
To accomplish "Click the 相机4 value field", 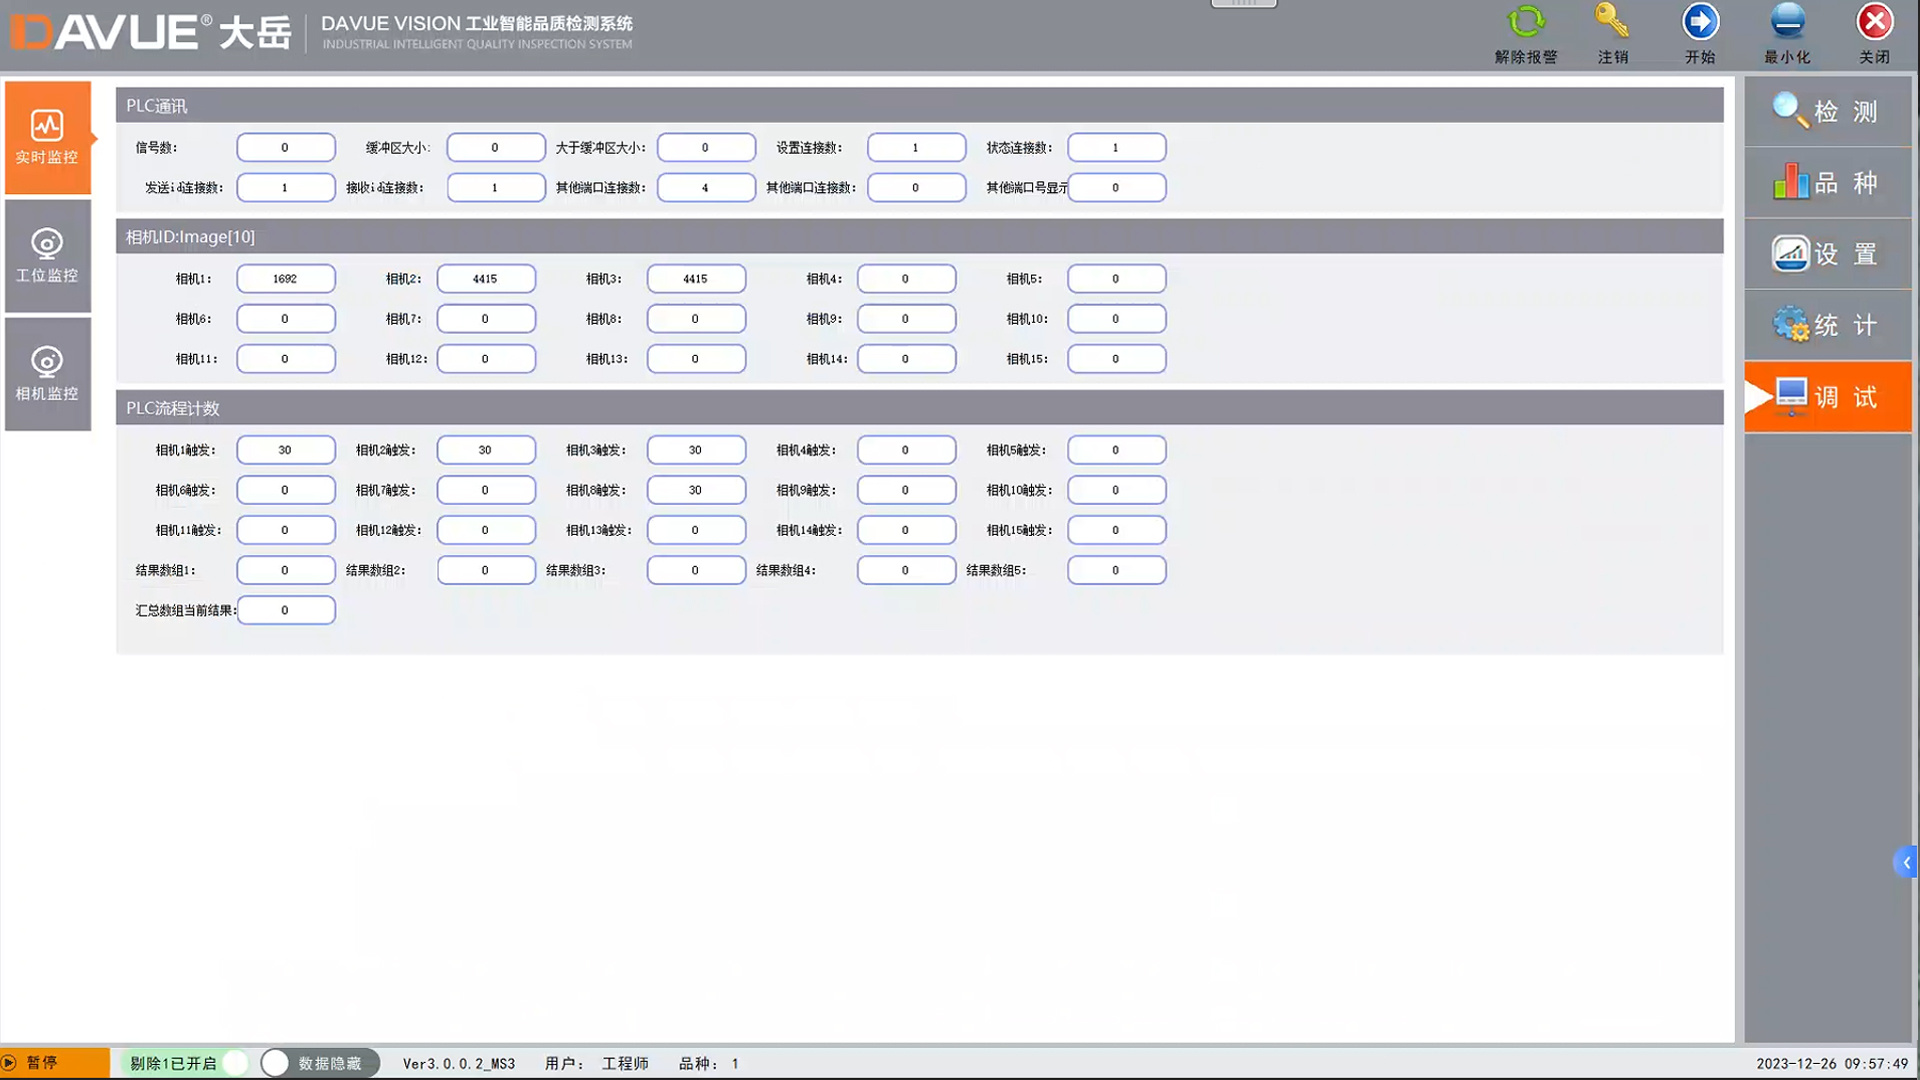I will pos(906,279).
